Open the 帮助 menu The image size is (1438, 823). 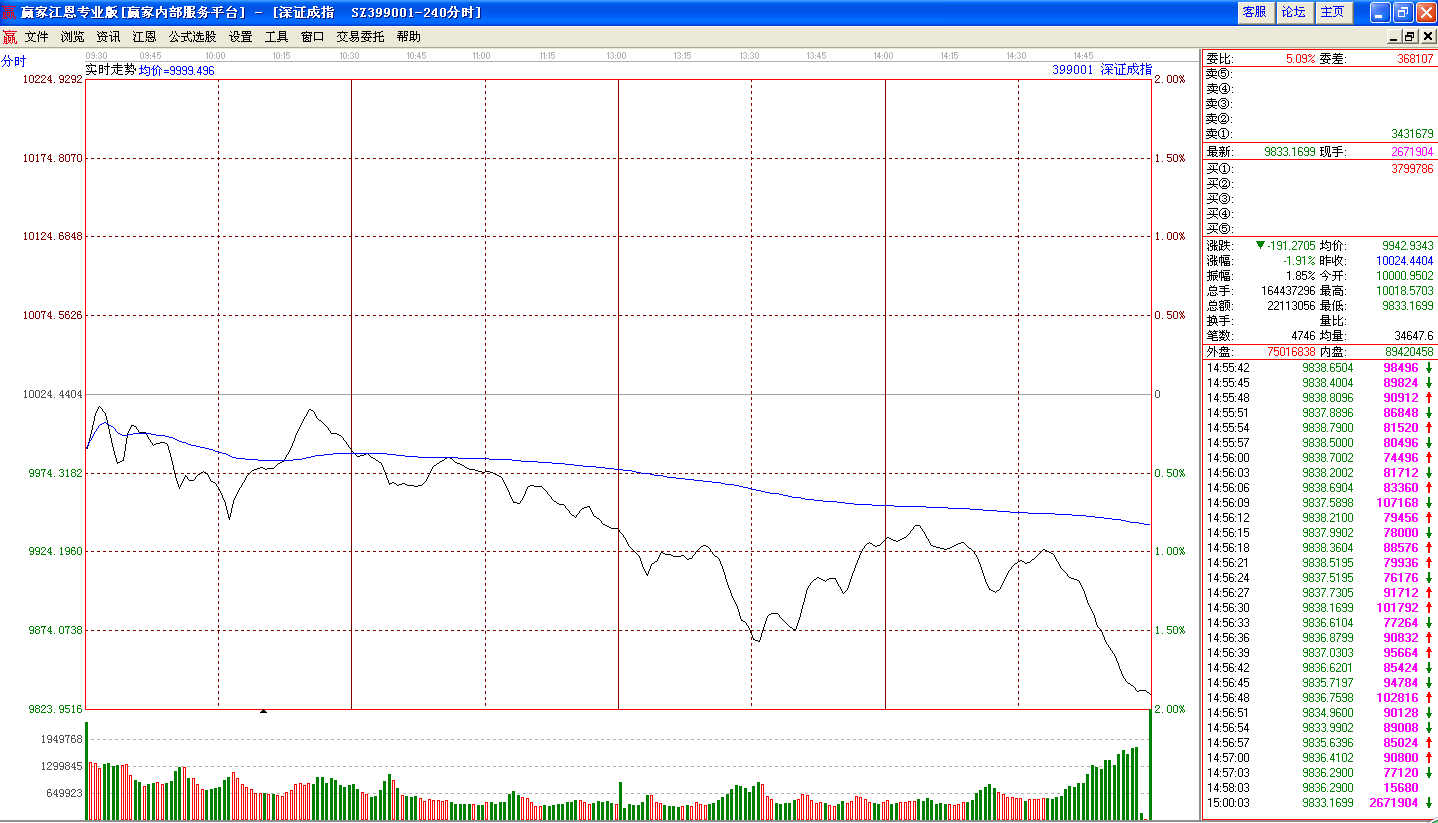tap(408, 37)
